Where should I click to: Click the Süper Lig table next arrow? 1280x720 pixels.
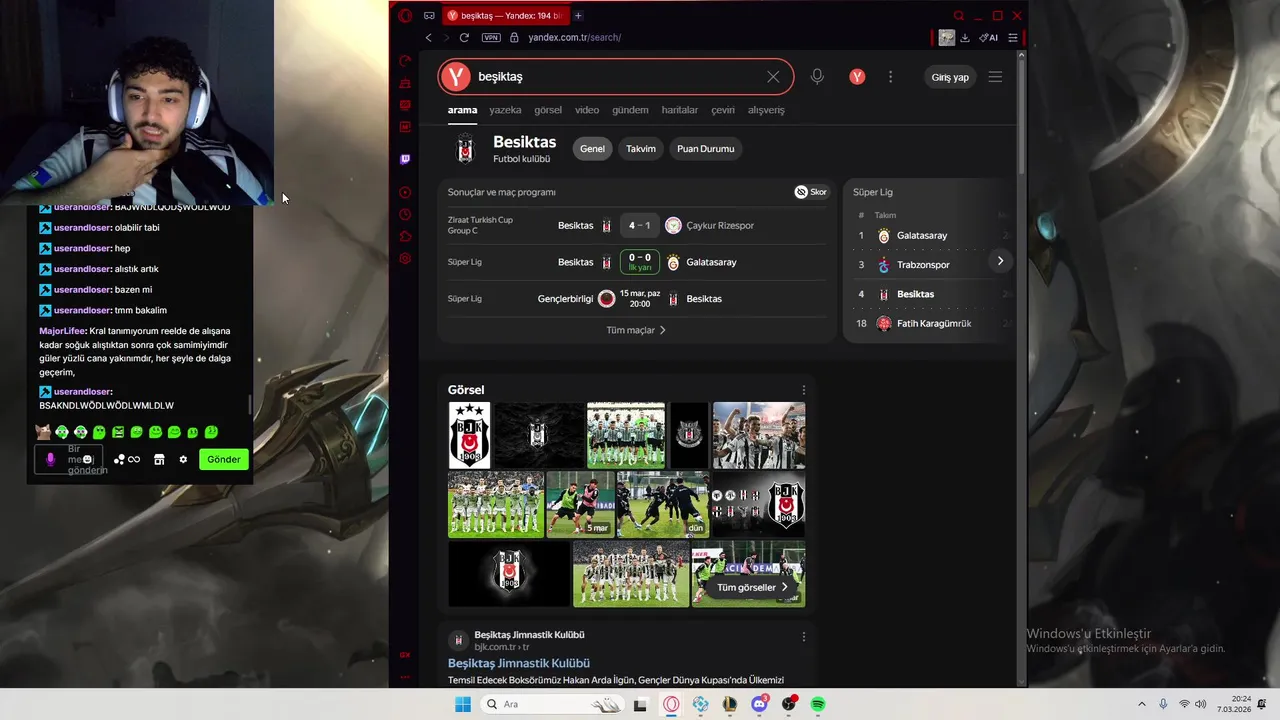point(1000,261)
